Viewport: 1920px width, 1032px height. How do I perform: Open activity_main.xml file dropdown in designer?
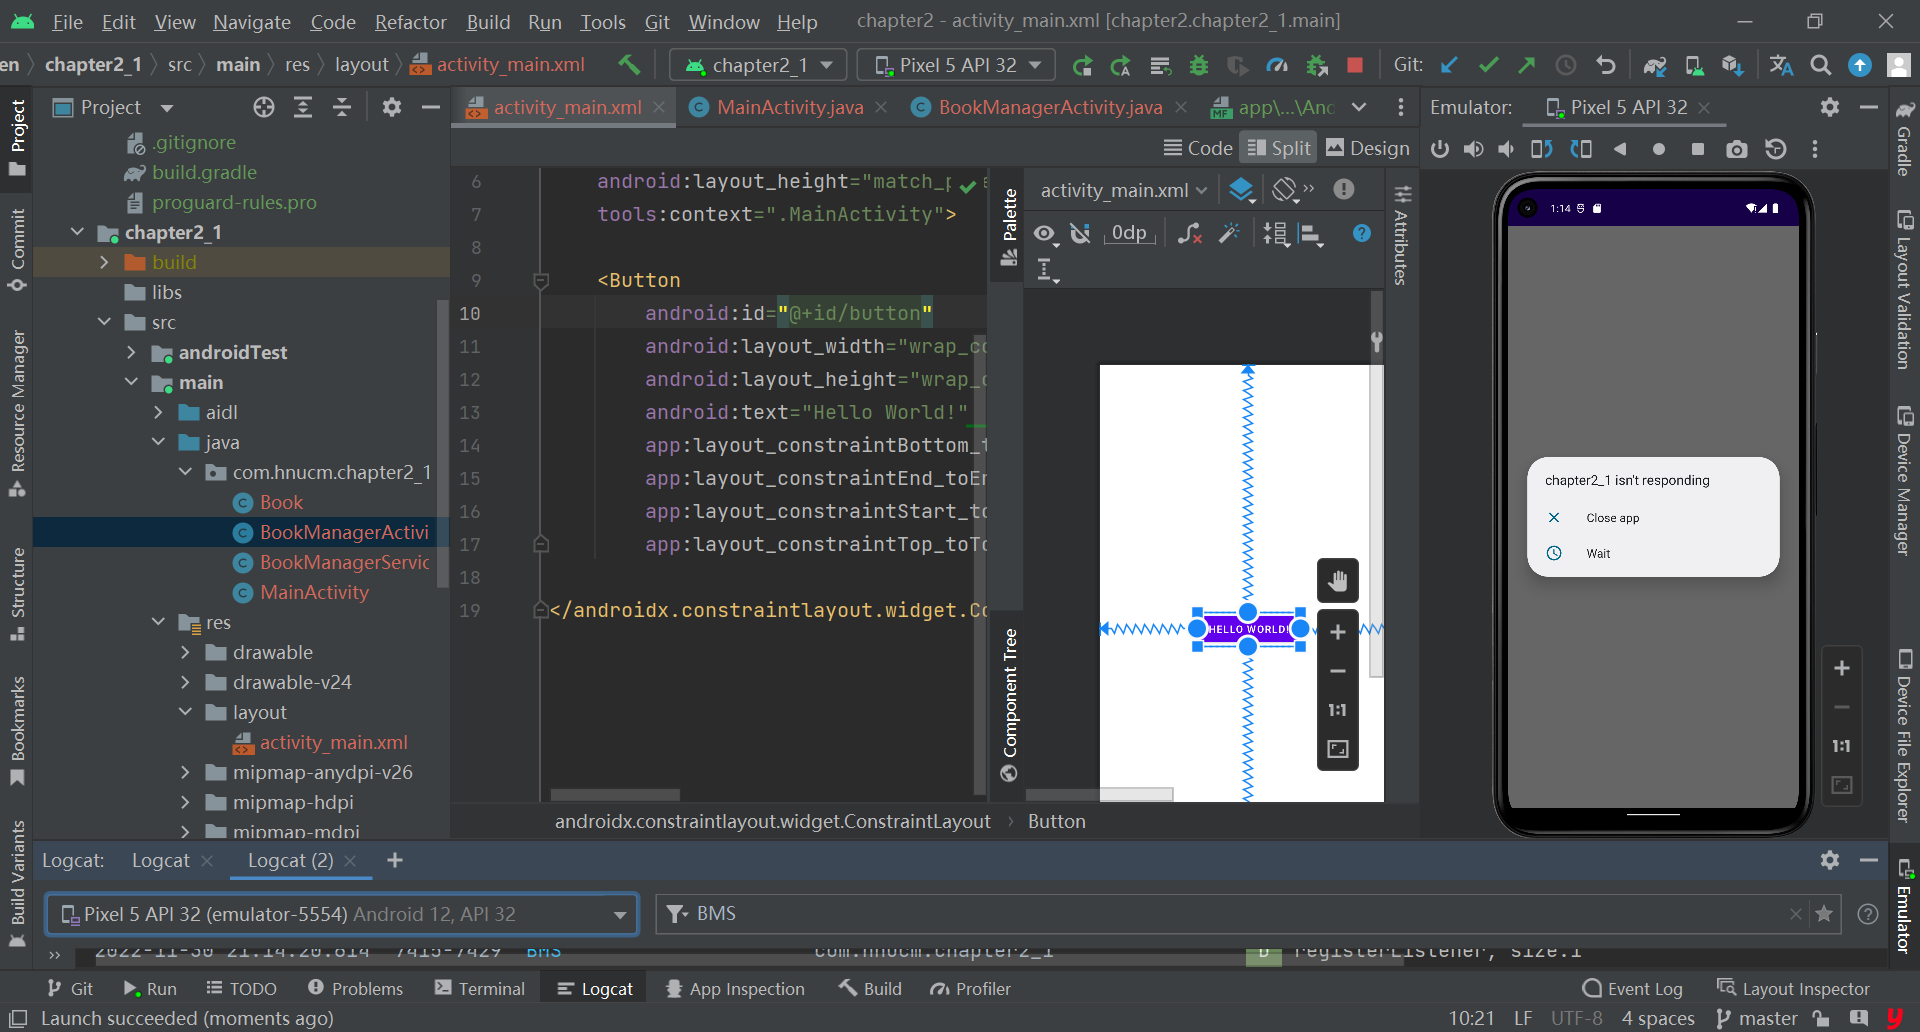[x=1124, y=190]
